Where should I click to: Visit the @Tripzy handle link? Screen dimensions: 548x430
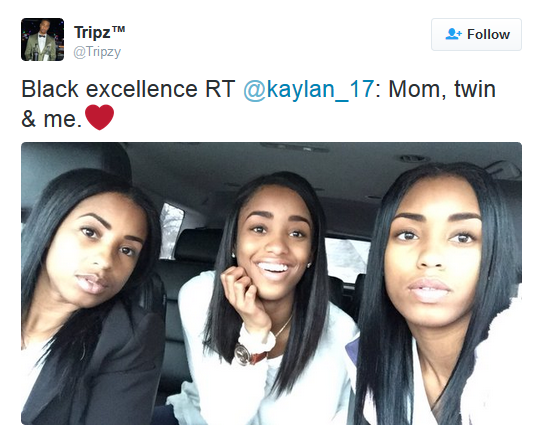[x=97, y=52]
